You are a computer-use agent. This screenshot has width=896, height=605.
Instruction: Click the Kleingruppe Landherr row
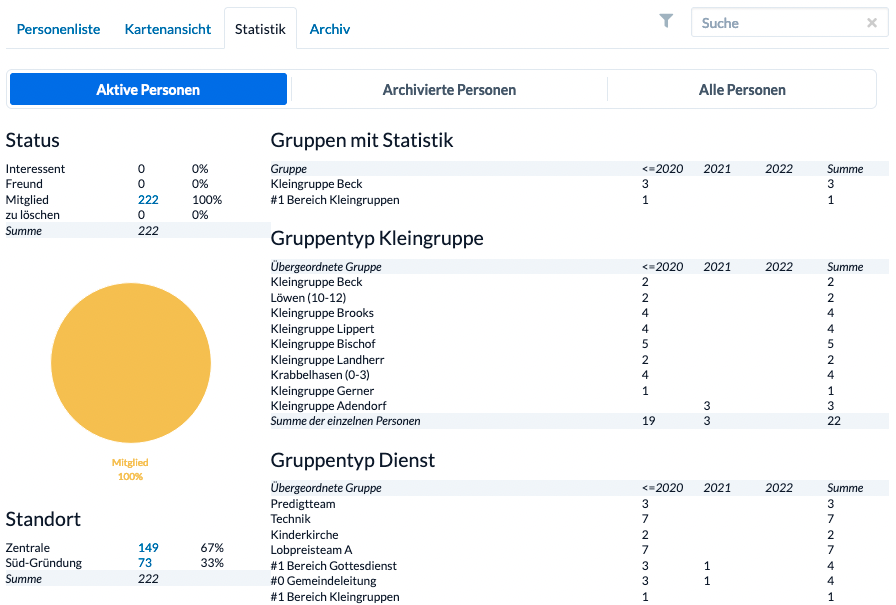tap(579, 360)
